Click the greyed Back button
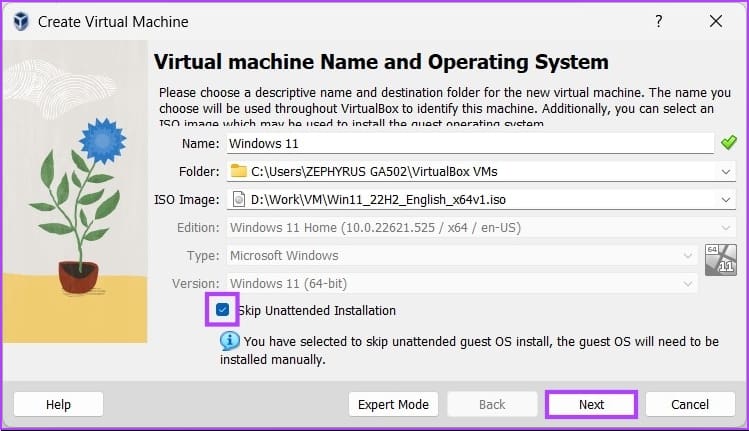The width and height of the screenshot is (749, 431). coord(492,404)
